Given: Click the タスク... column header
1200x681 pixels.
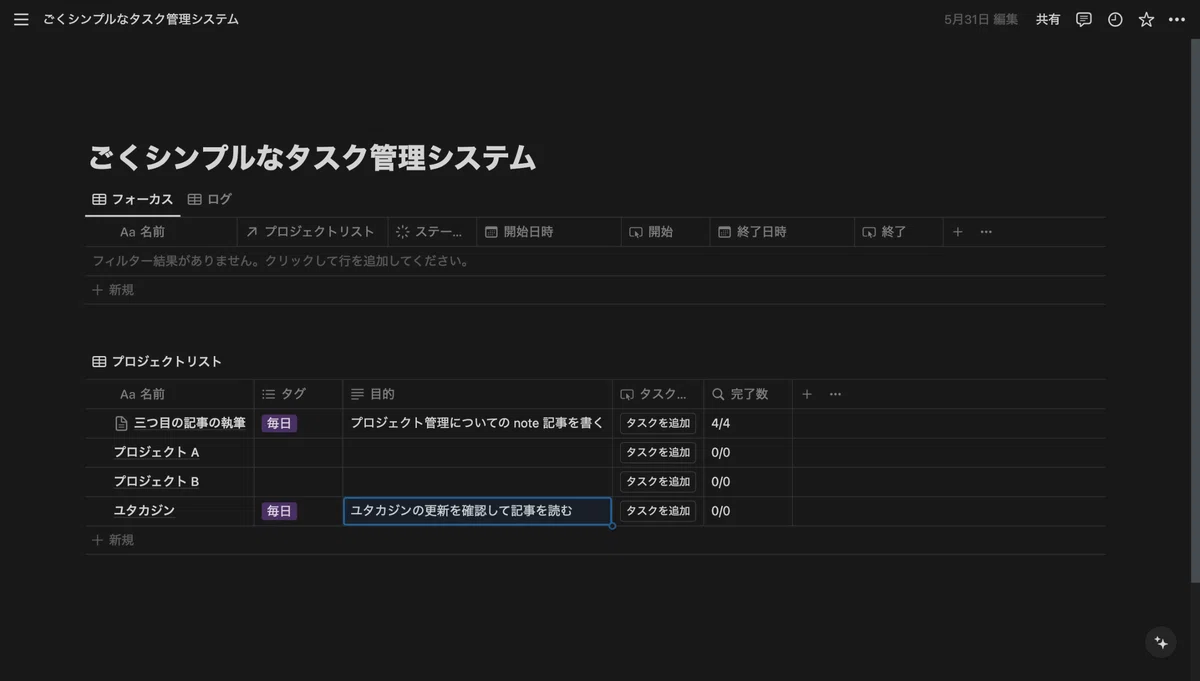Looking at the screenshot, I should coord(658,394).
